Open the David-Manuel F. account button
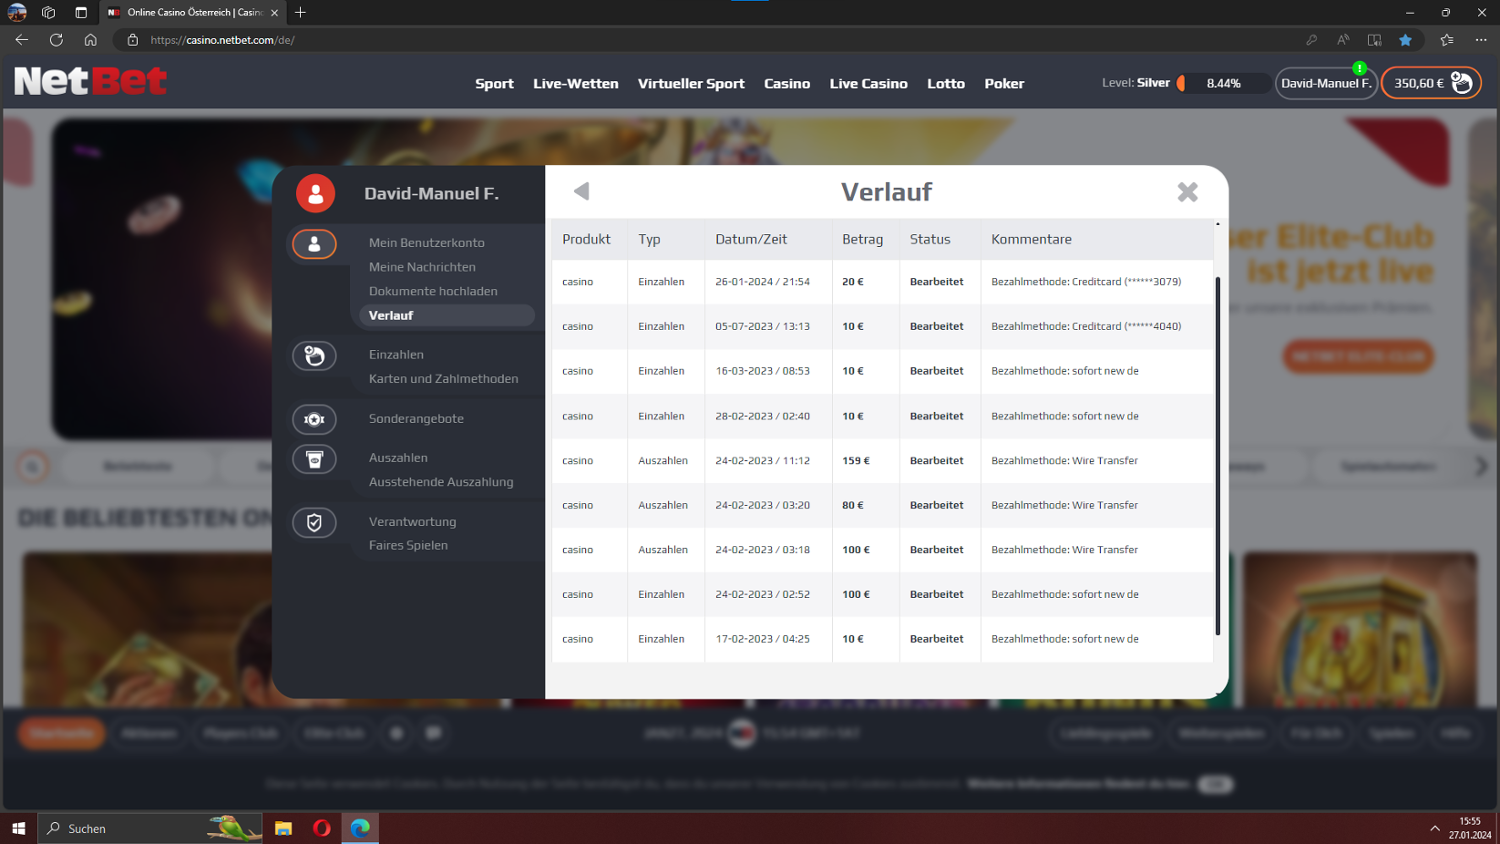 [1325, 83]
